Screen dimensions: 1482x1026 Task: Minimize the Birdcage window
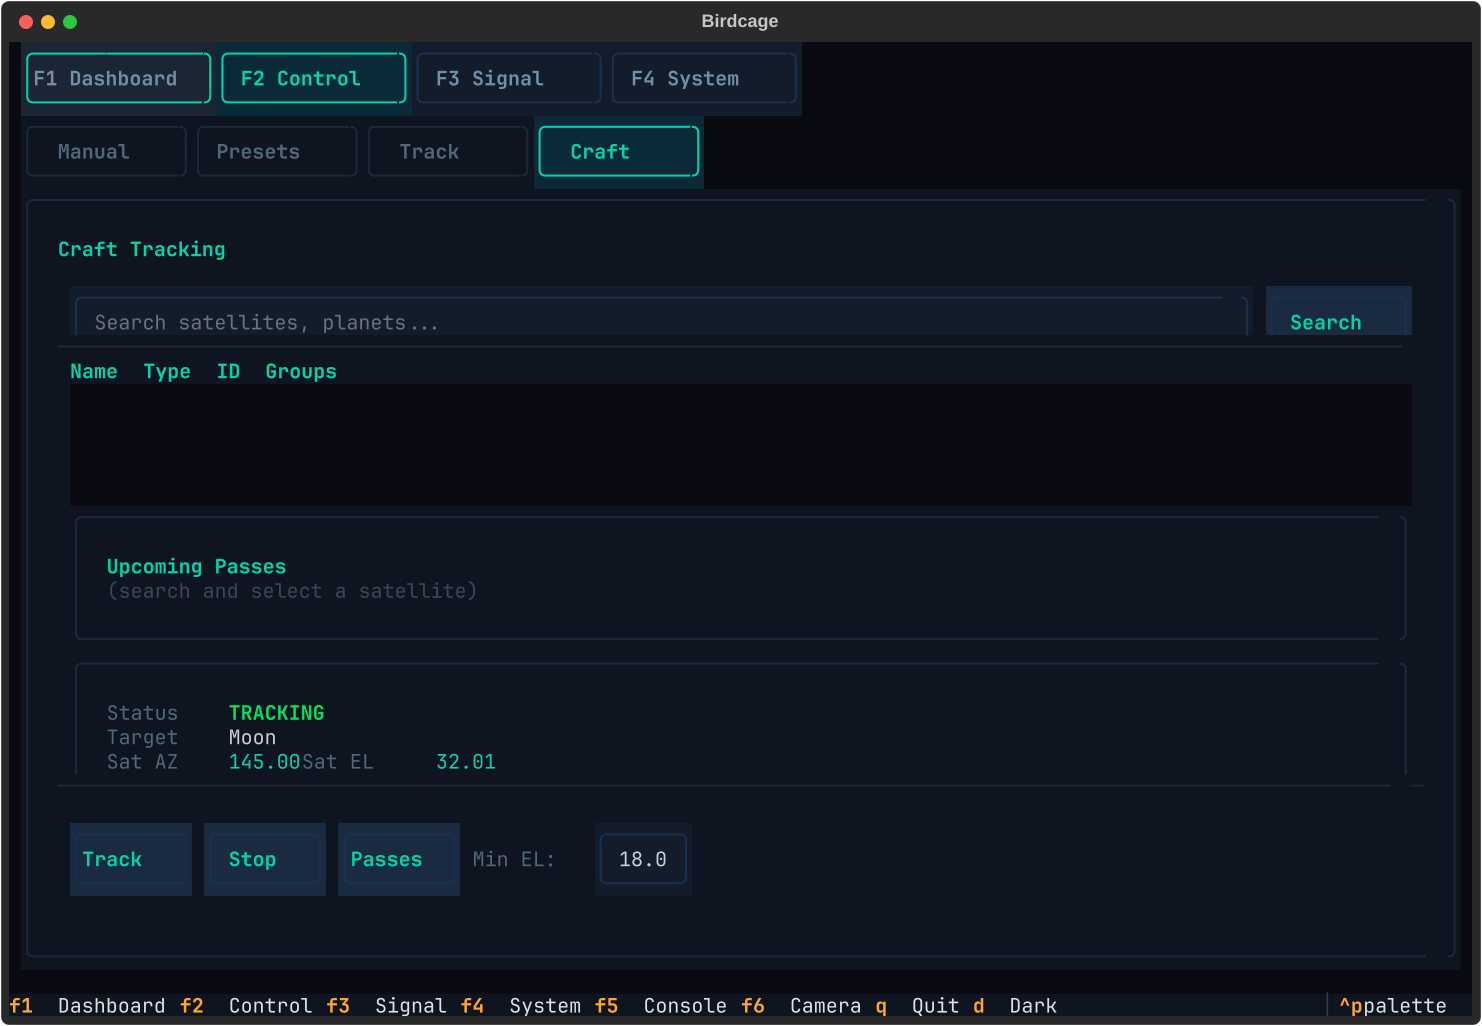tap(48, 21)
